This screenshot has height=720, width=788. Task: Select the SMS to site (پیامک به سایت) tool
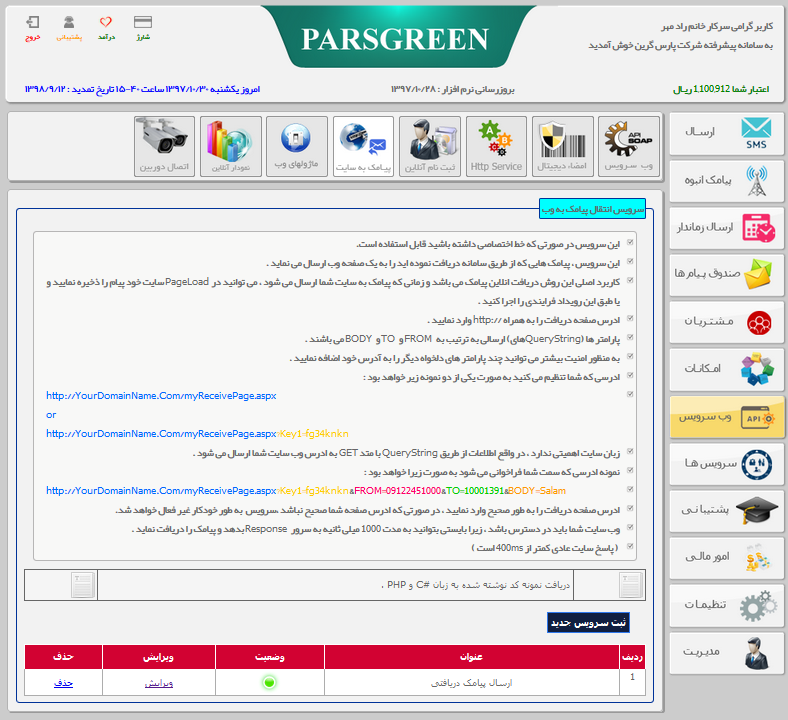click(363, 146)
